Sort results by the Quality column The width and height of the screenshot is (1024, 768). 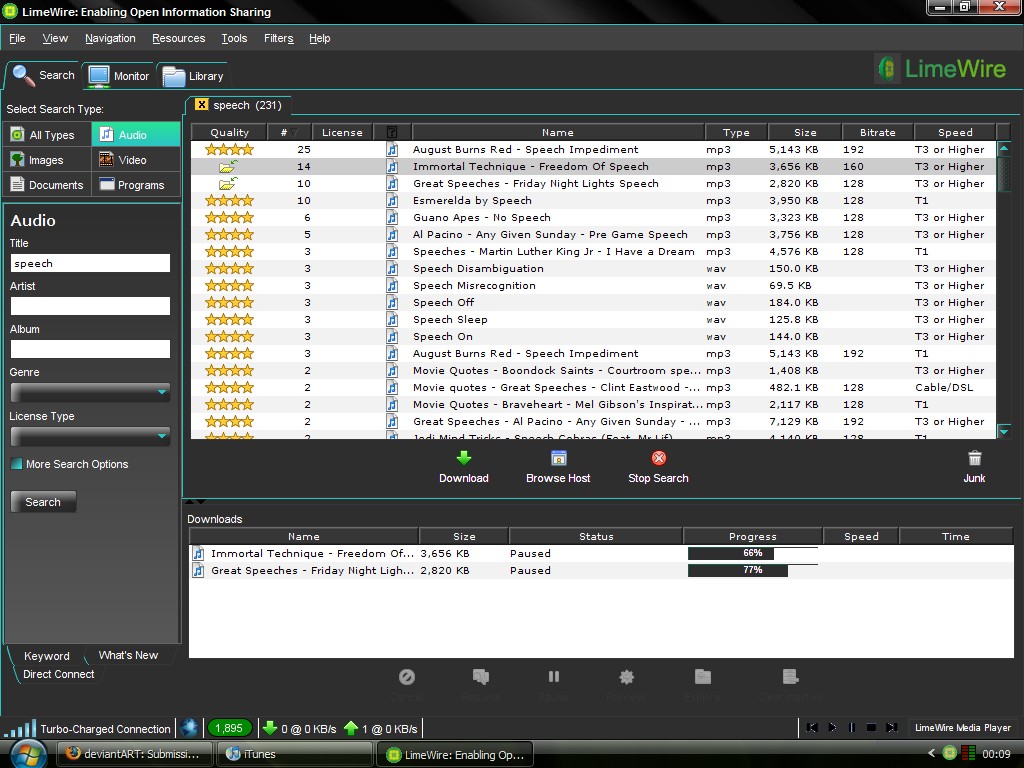click(x=229, y=133)
